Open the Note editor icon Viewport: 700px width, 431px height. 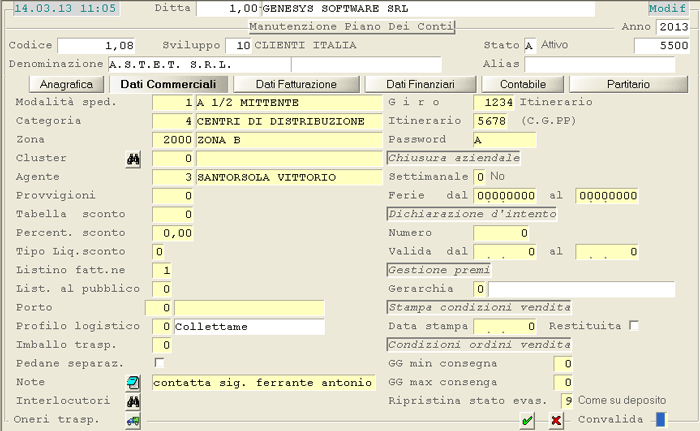click(132, 383)
